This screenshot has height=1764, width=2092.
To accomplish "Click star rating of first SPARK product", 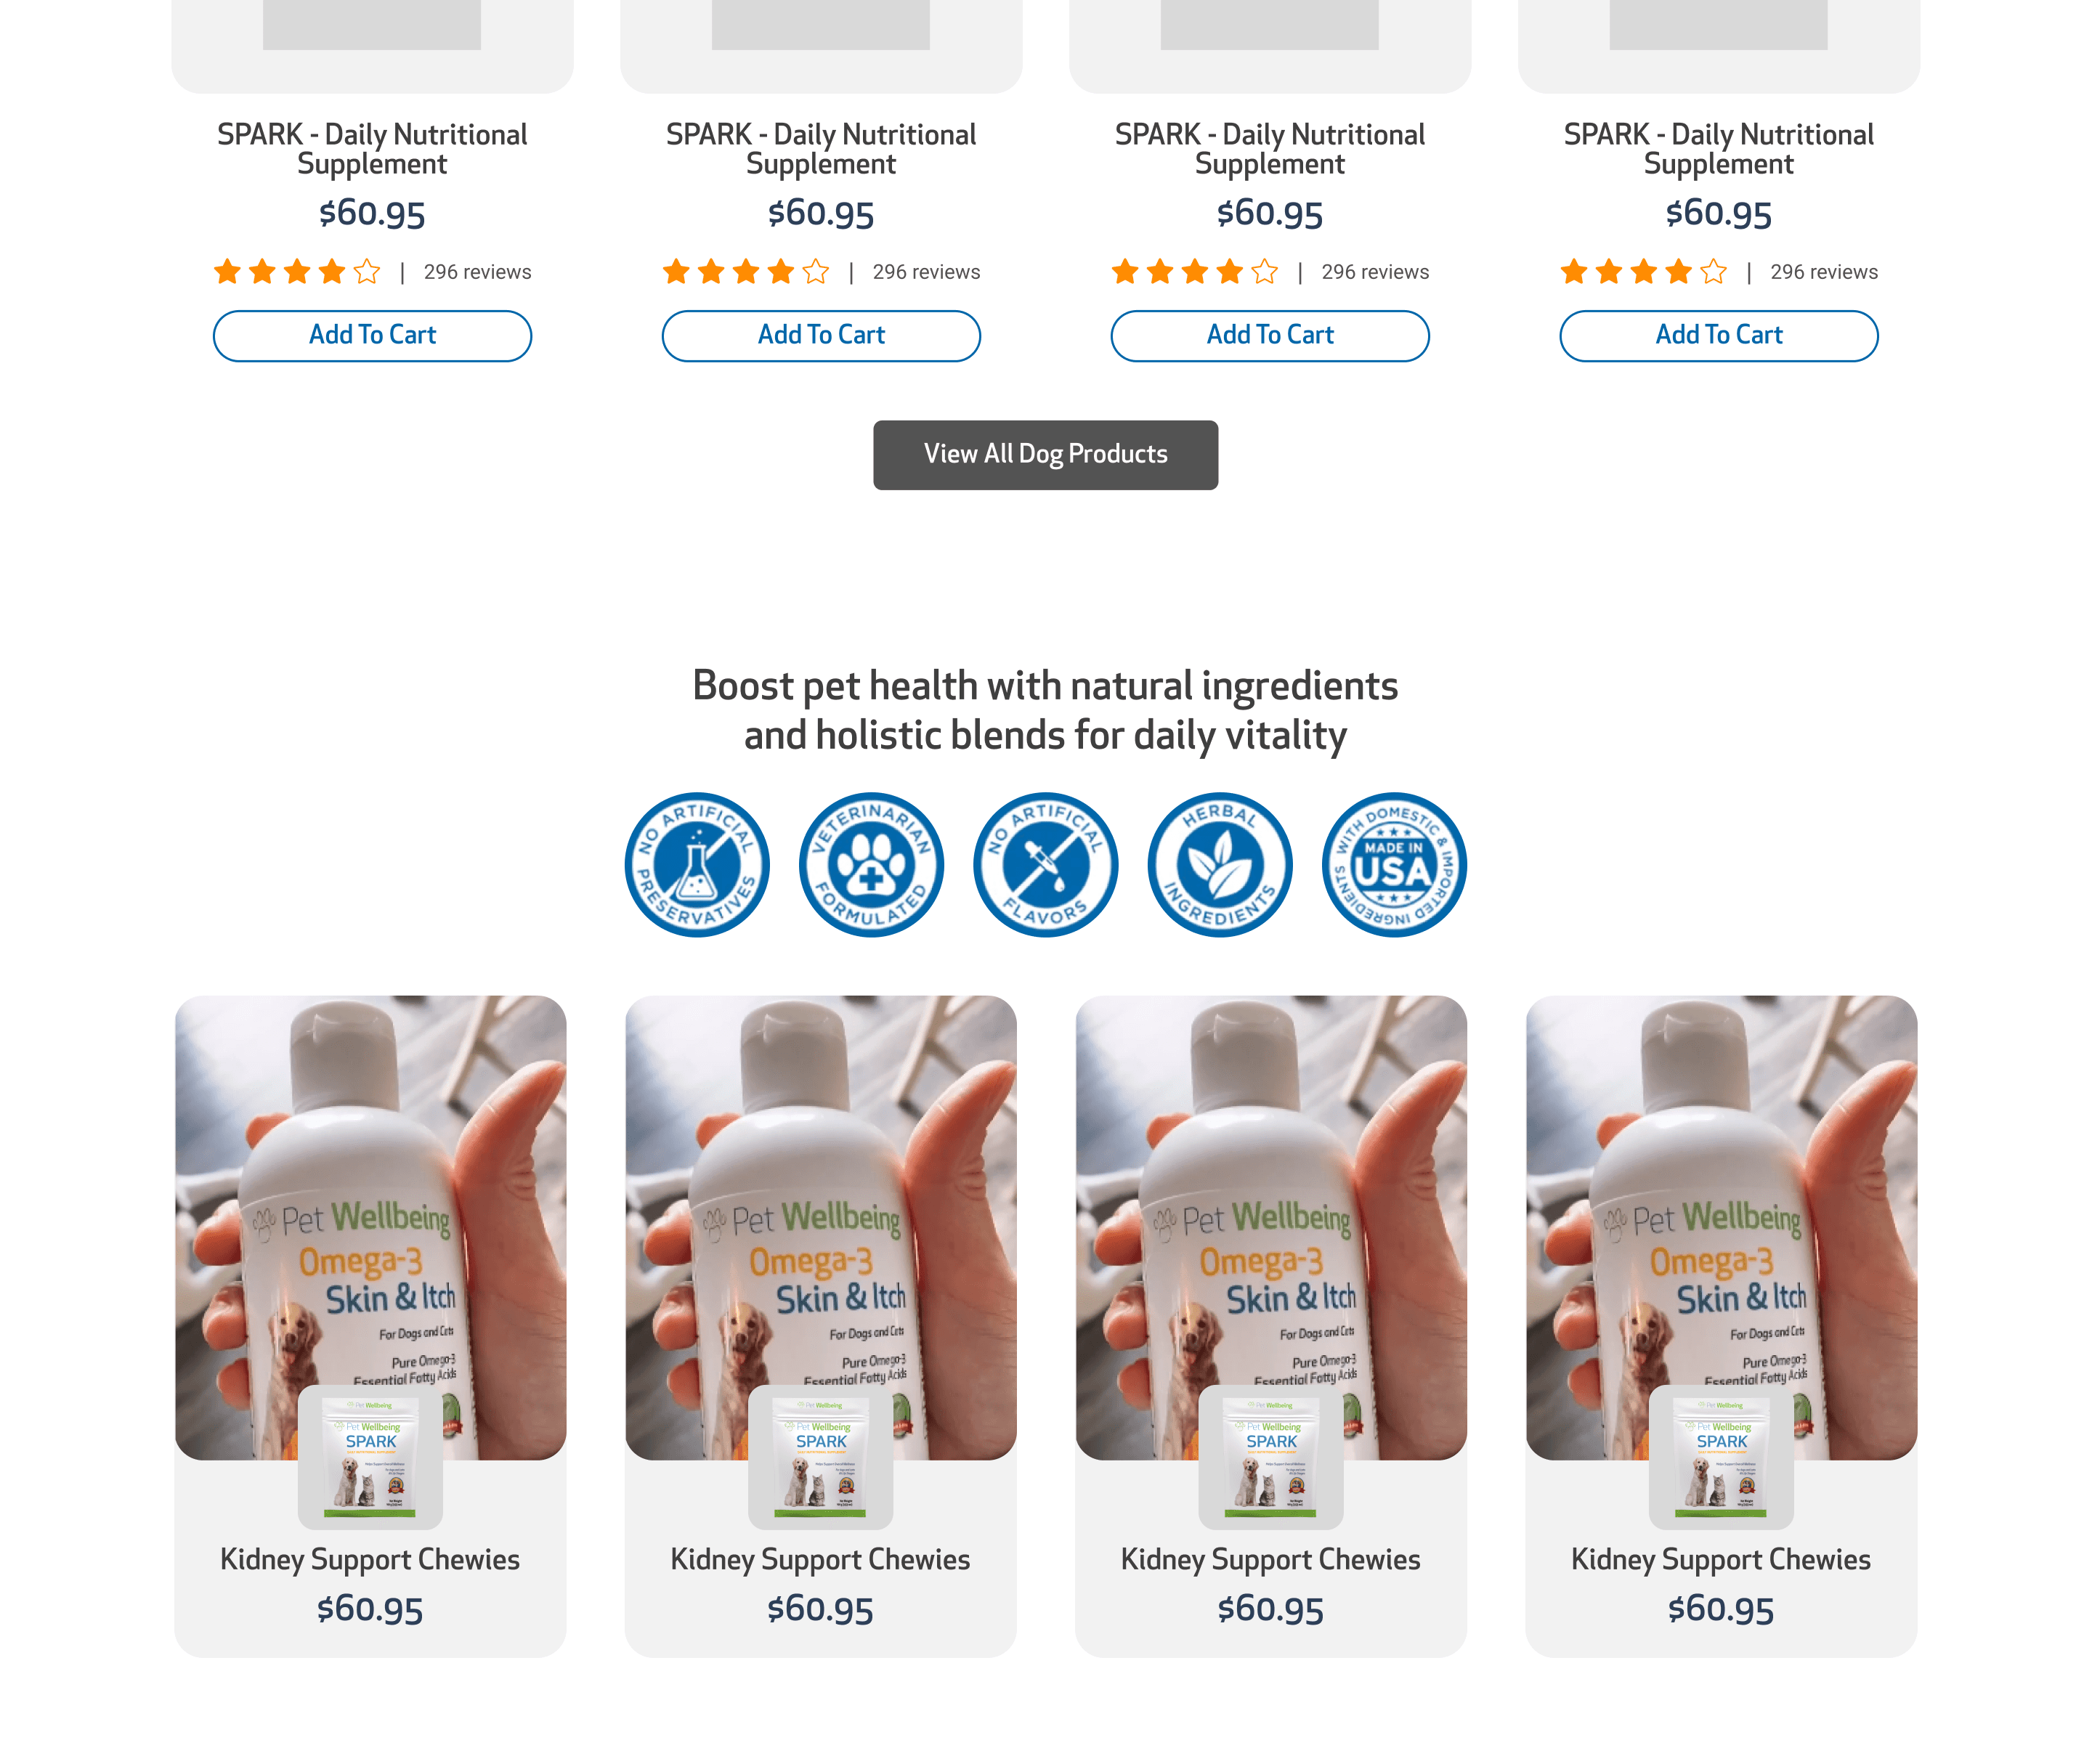I will coord(297,272).
